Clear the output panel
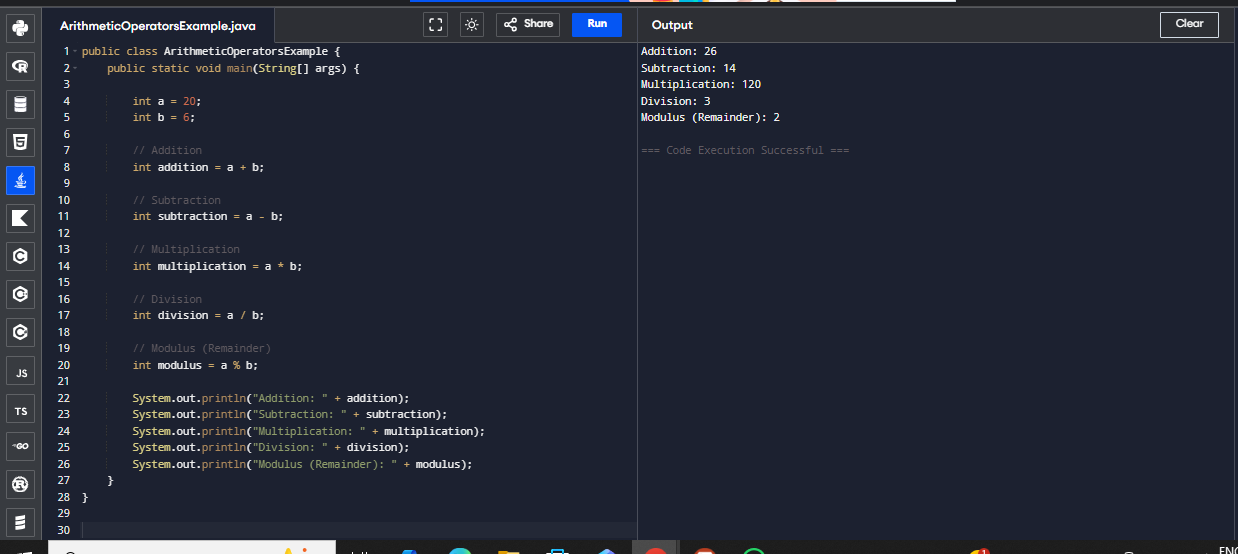Viewport: 1238px width, 554px height. [1189, 25]
